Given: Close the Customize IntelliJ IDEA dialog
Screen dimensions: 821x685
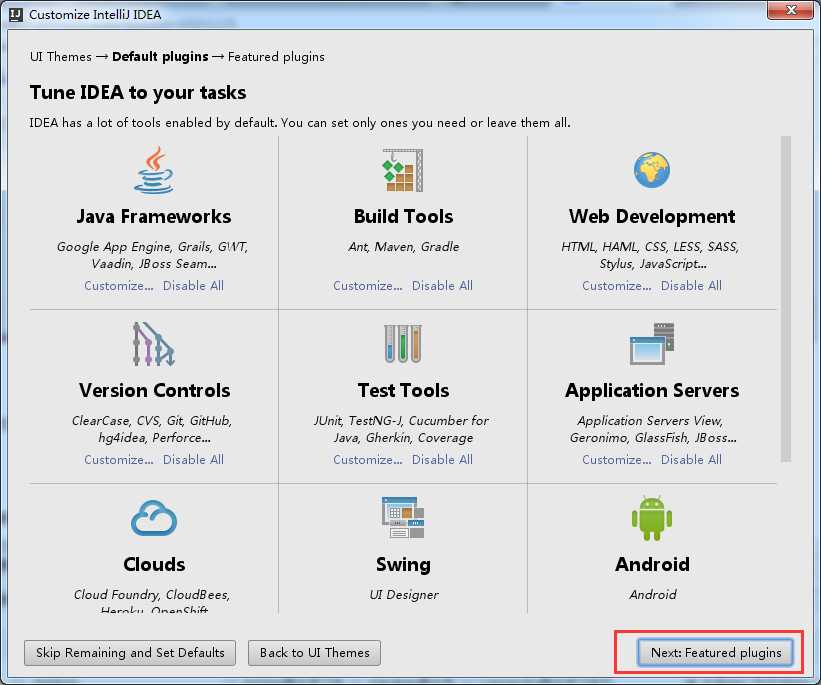Looking at the screenshot, I should pos(791,10).
